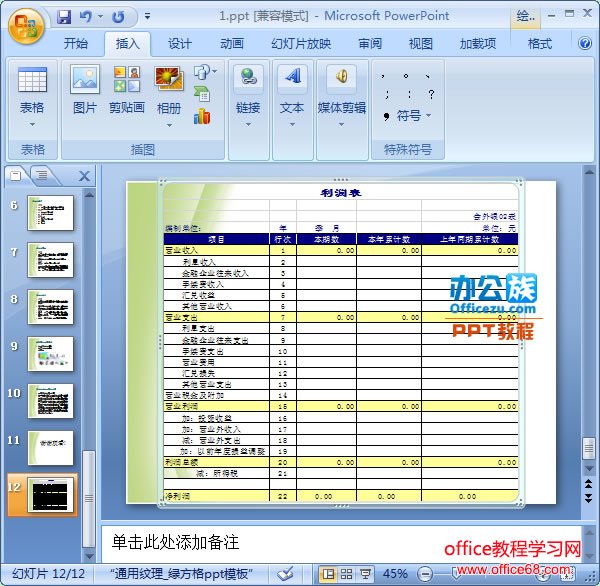Expand the 表格 dropdown arrow
600x586 pixels.
pyautogui.click(x=32, y=124)
